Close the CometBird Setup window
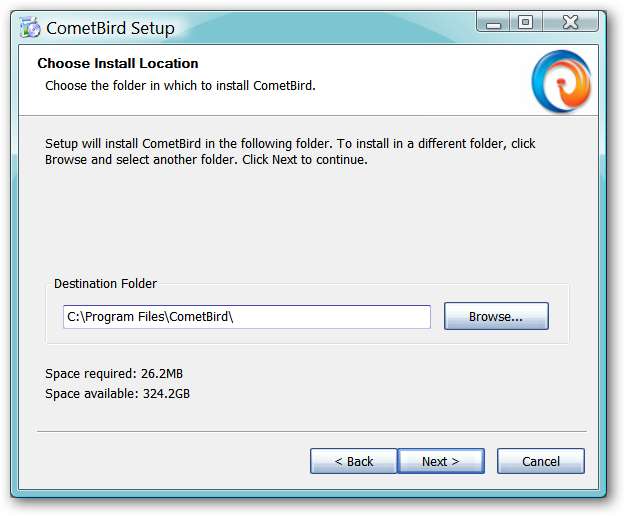 572,22
